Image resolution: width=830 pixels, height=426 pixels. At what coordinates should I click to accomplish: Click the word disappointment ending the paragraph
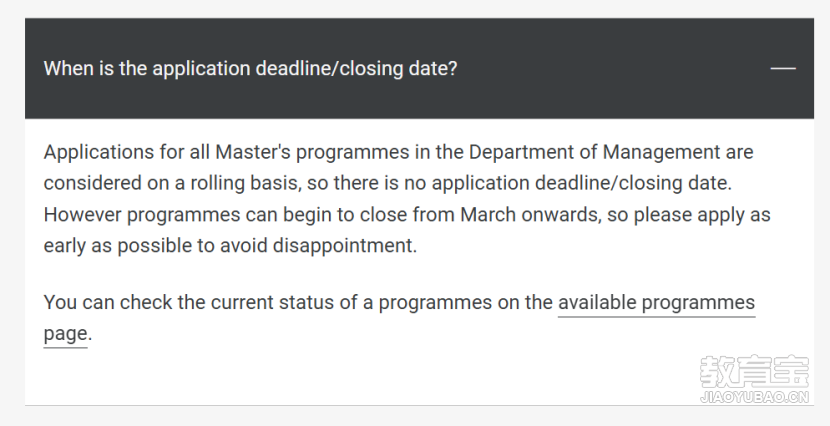tap(345, 246)
